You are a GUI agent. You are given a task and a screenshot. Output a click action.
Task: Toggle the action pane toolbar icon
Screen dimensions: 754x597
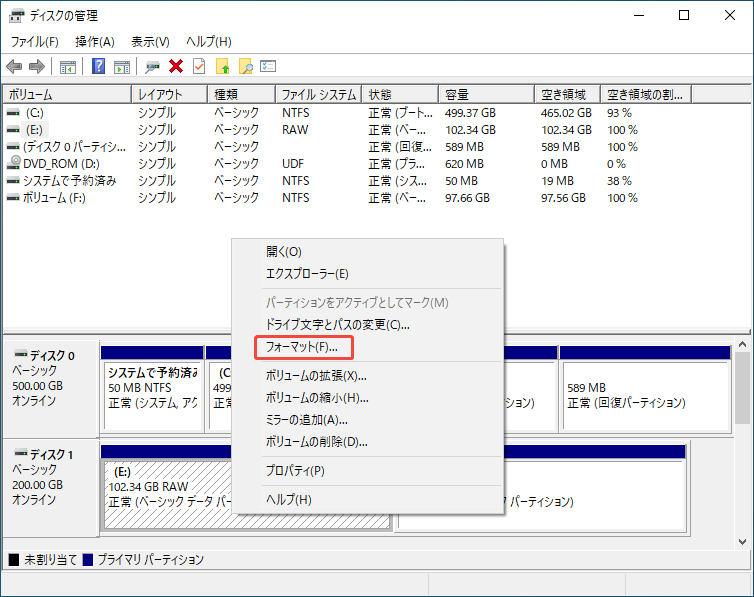pos(122,67)
